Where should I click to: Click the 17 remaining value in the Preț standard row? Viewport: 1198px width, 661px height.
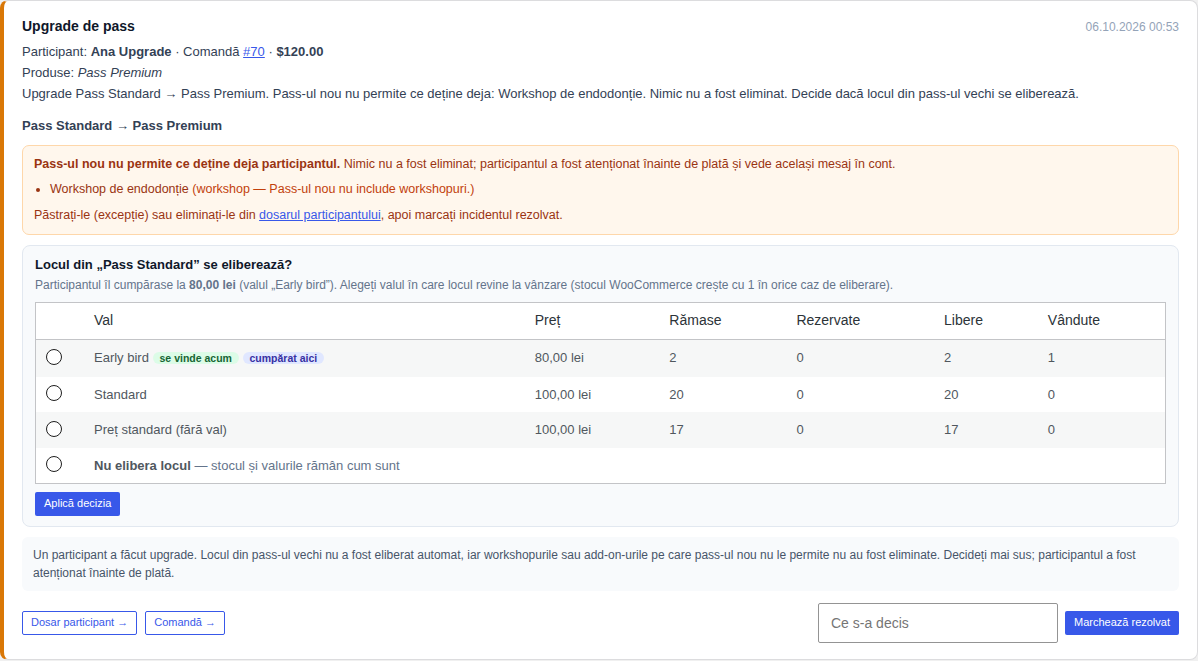coord(676,429)
